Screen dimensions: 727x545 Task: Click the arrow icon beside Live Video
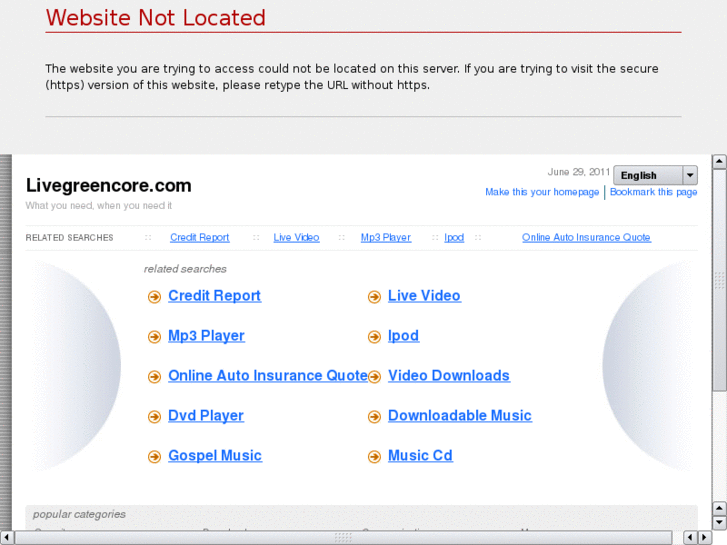pos(374,296)
